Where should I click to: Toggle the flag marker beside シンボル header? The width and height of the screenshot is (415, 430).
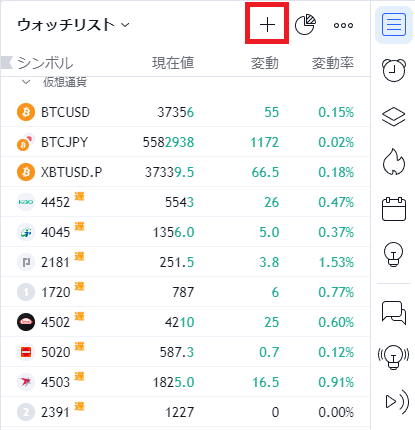(7, 63)
